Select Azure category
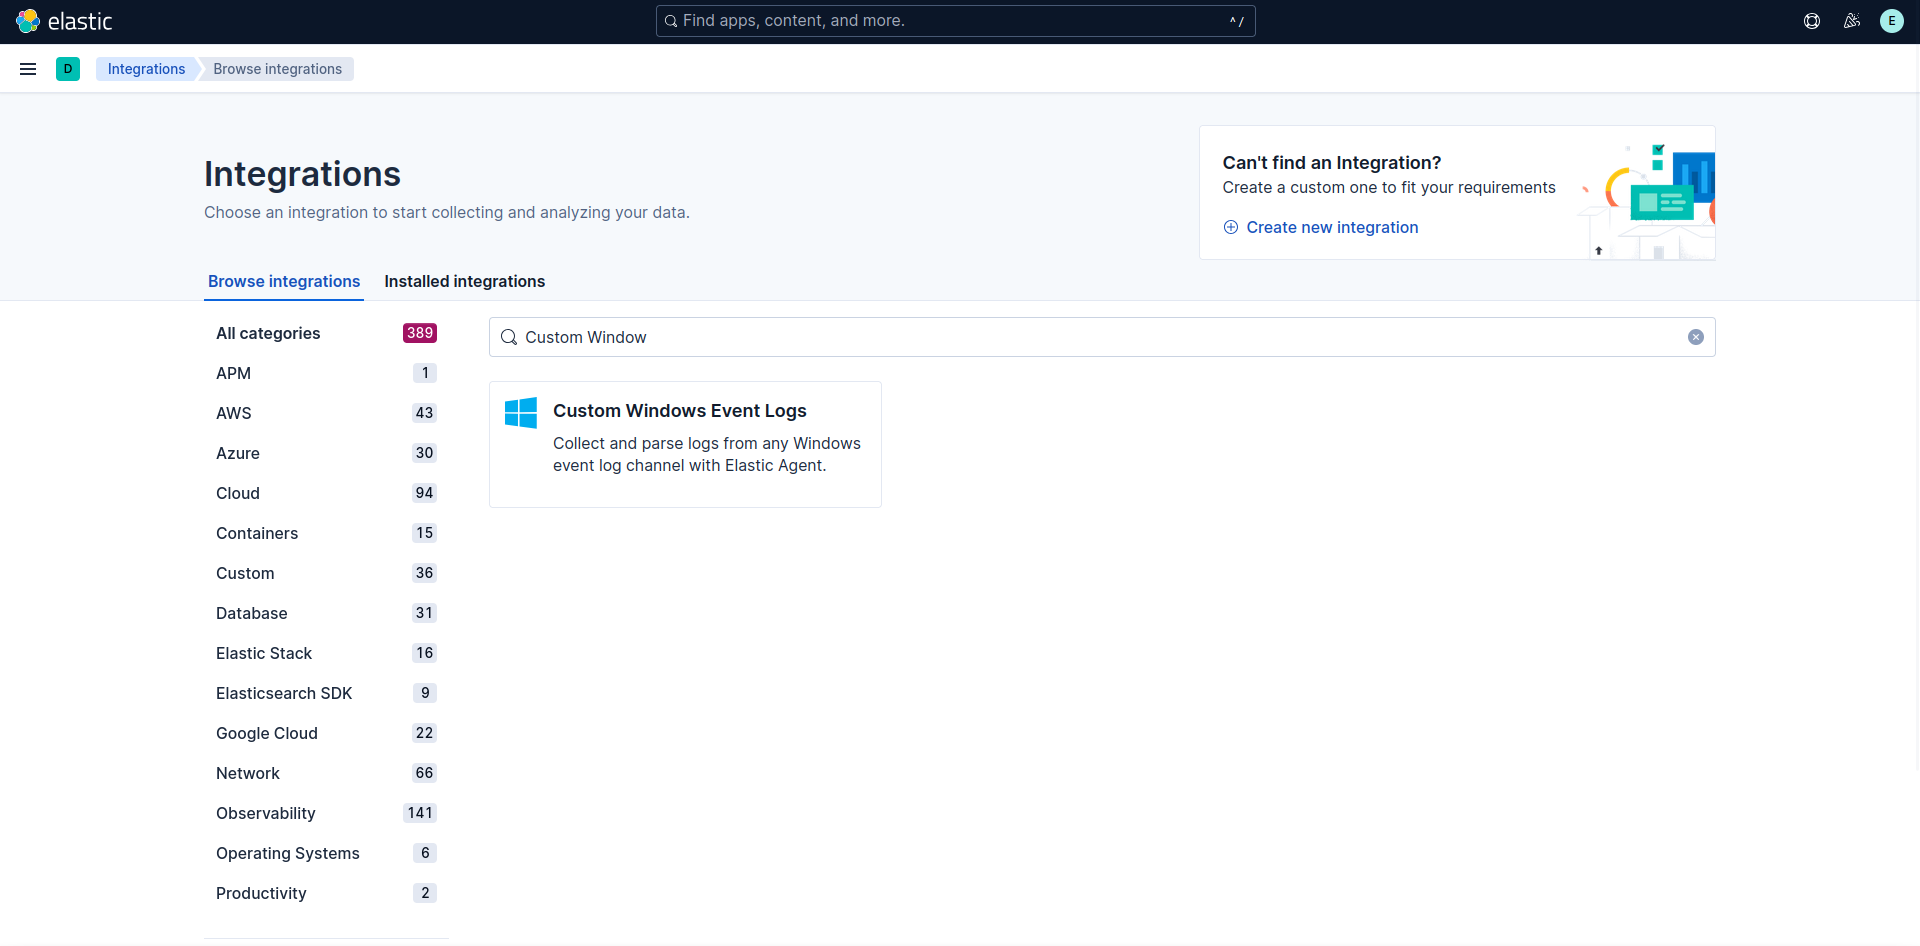Screen dimensions: 1920x946 (x=326, y=453)
